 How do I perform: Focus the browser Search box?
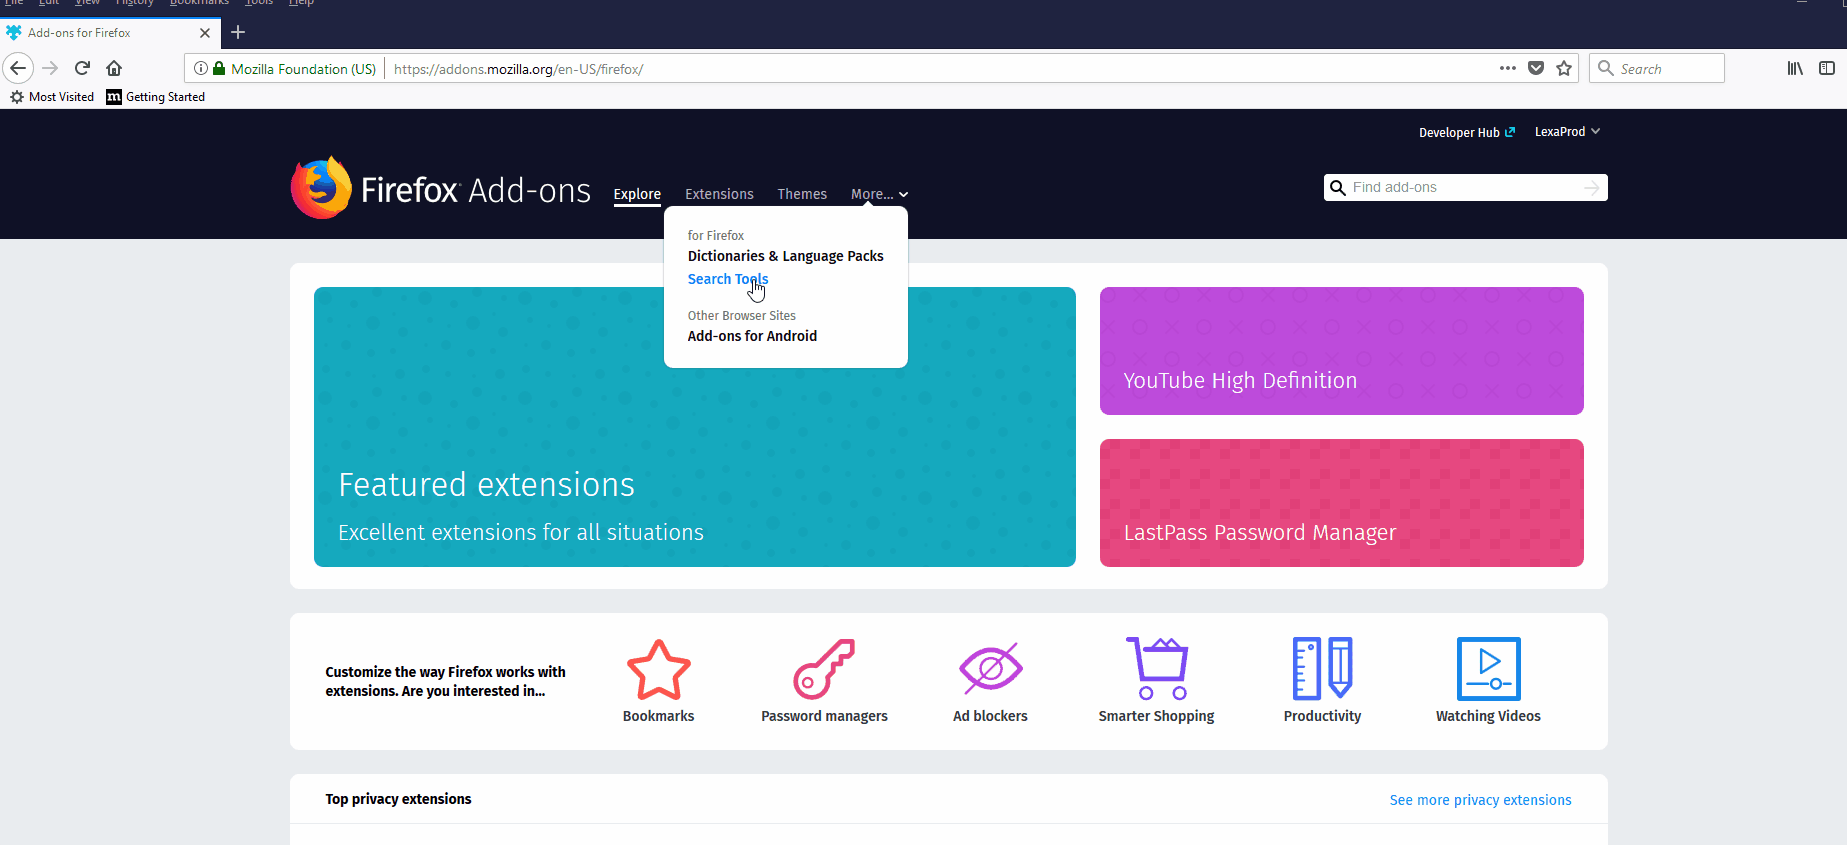1657,68
